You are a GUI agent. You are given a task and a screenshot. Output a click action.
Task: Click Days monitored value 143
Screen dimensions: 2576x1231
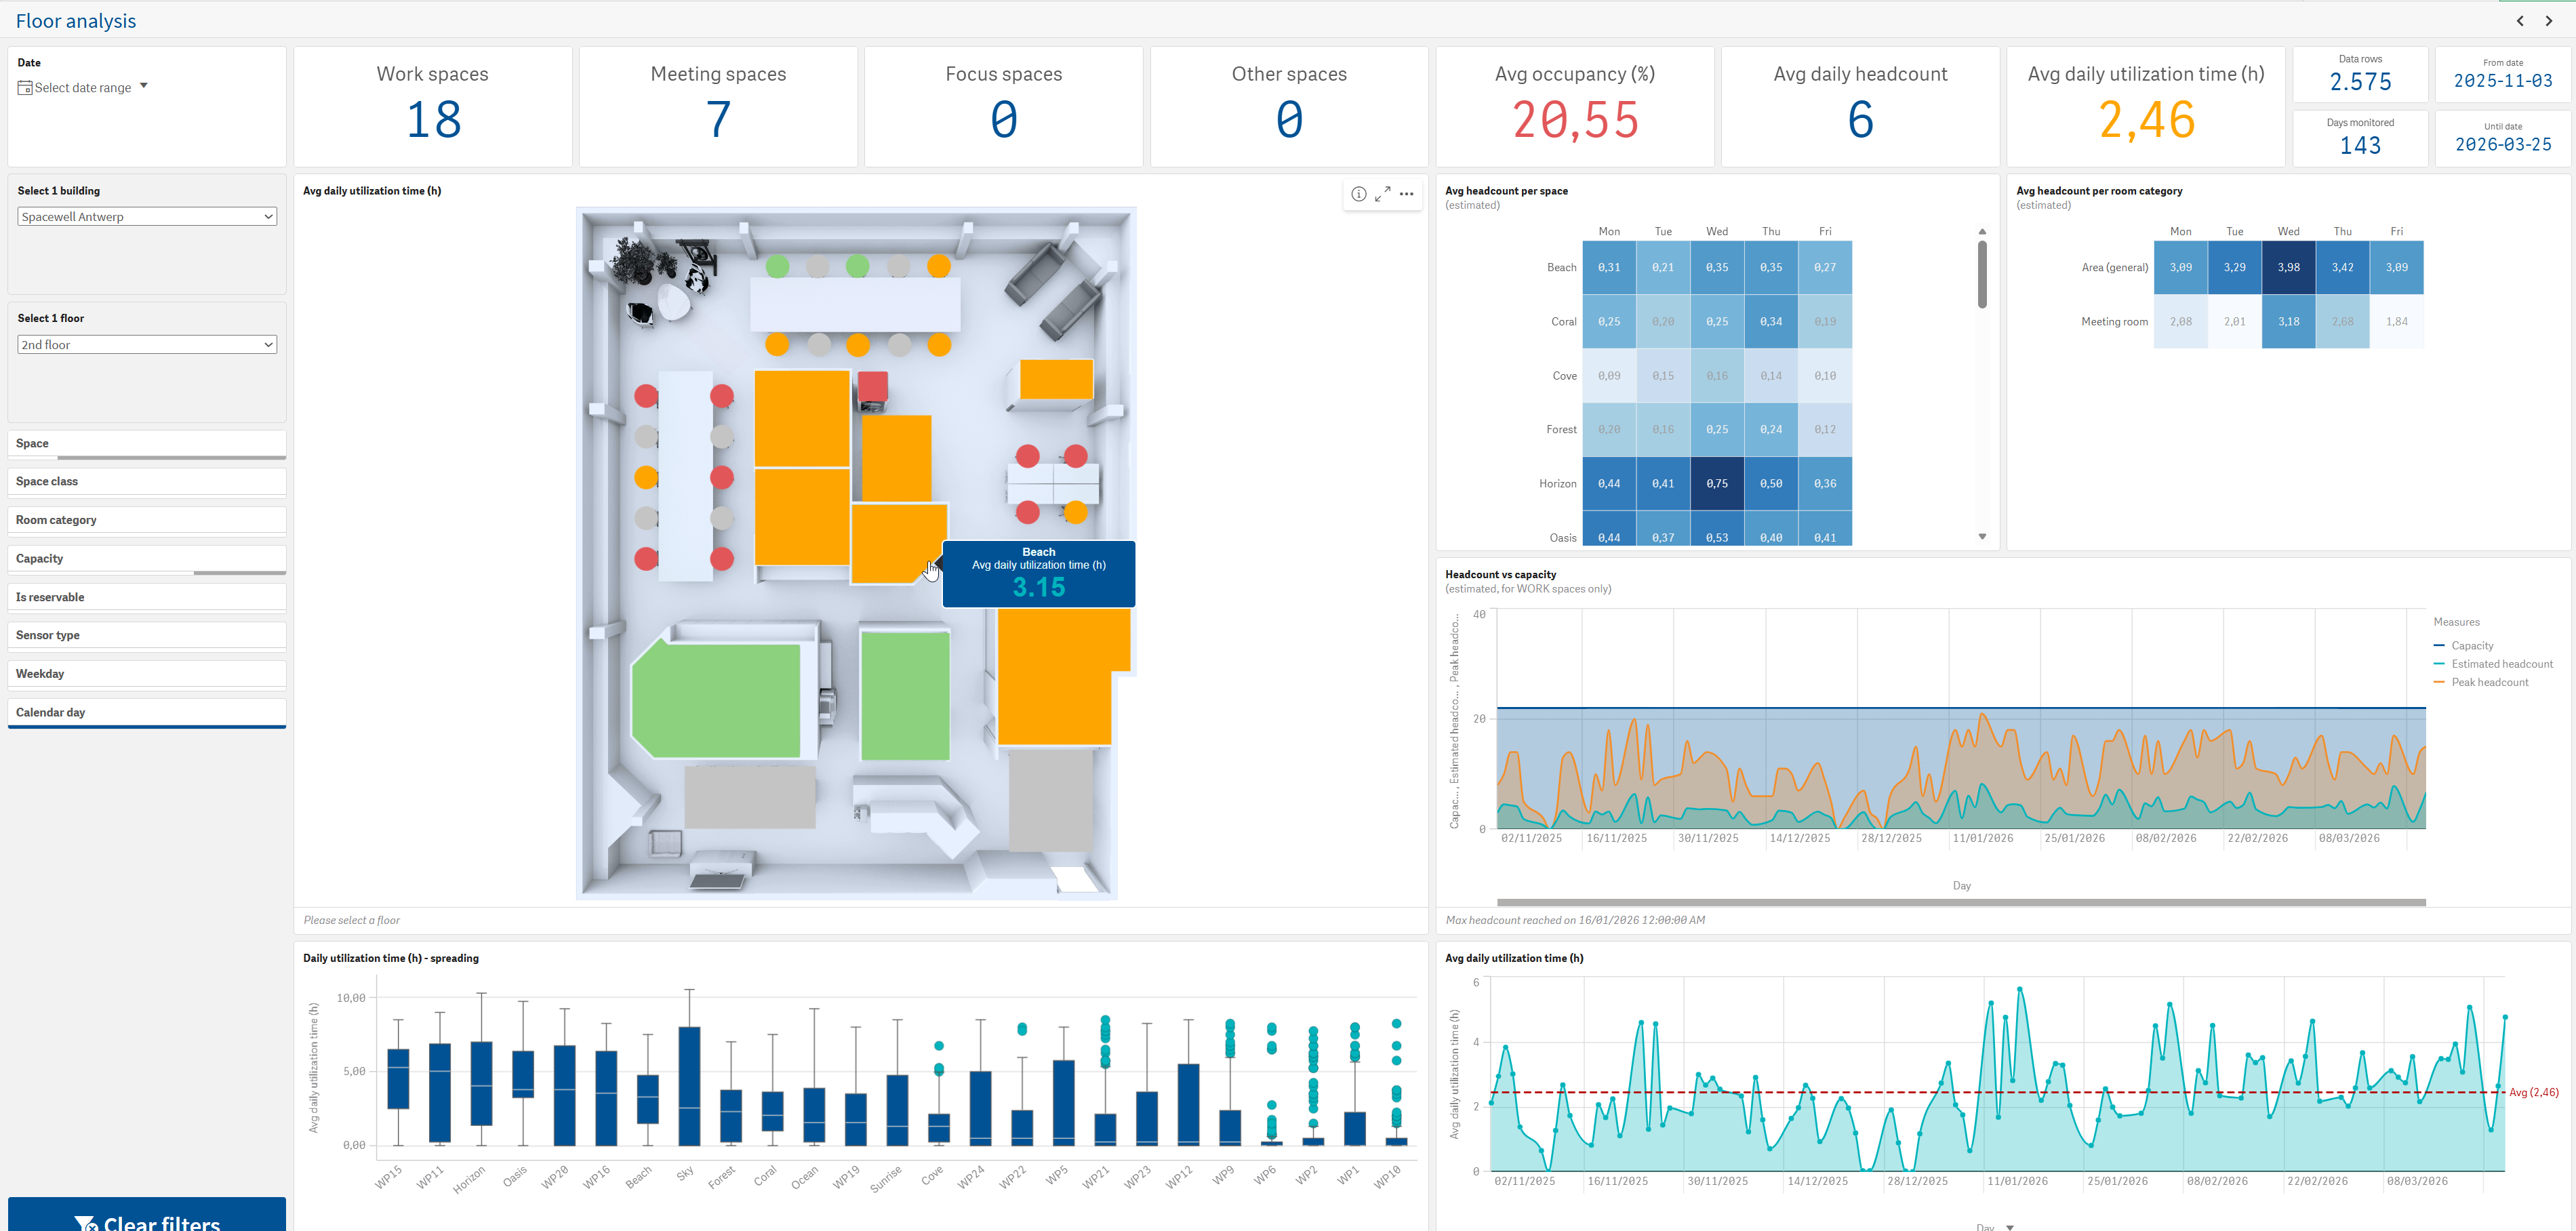(2360, 145)
